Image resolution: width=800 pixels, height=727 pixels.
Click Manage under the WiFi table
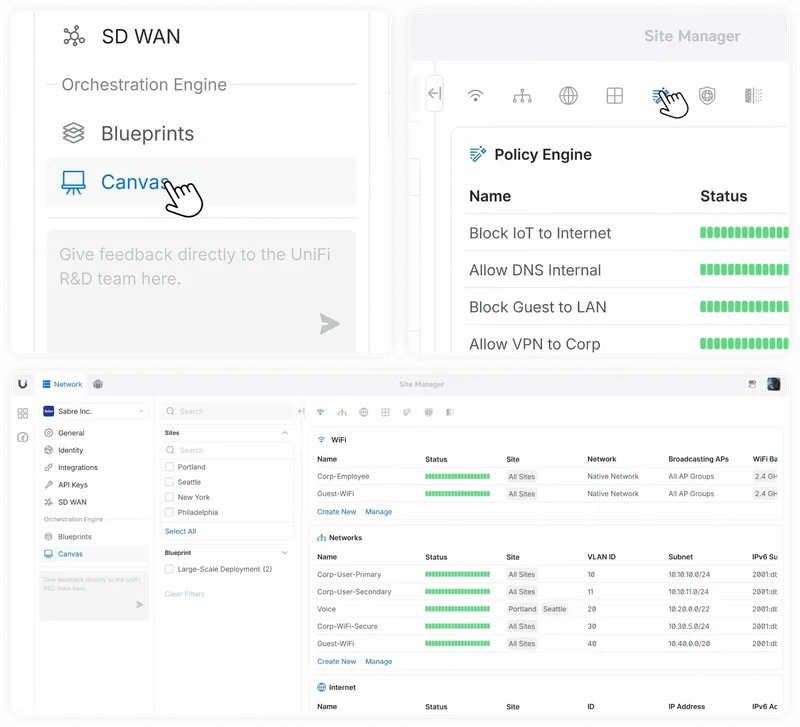coord(379,512)
